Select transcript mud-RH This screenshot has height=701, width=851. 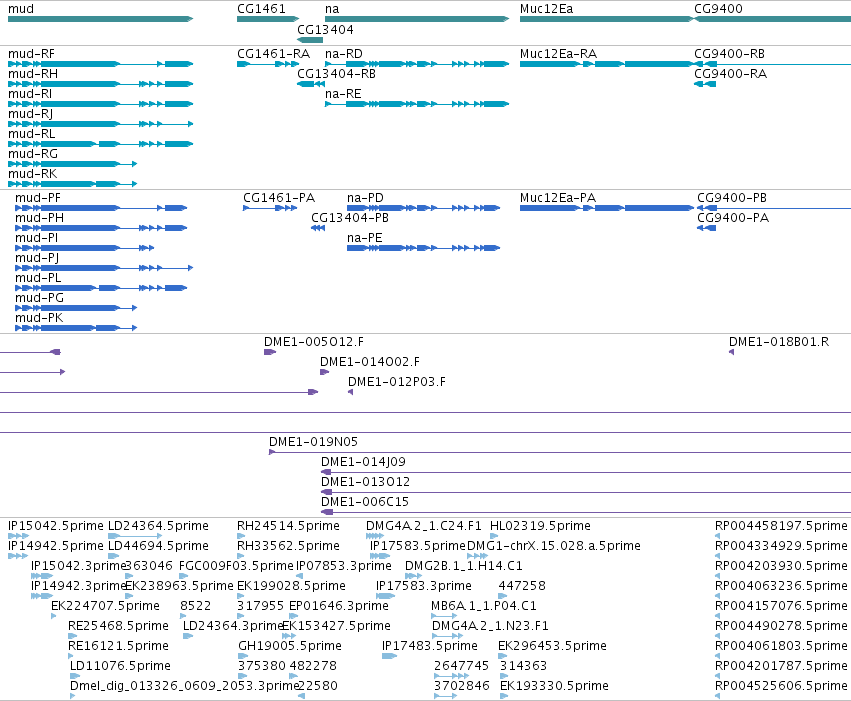pos(100,84)
